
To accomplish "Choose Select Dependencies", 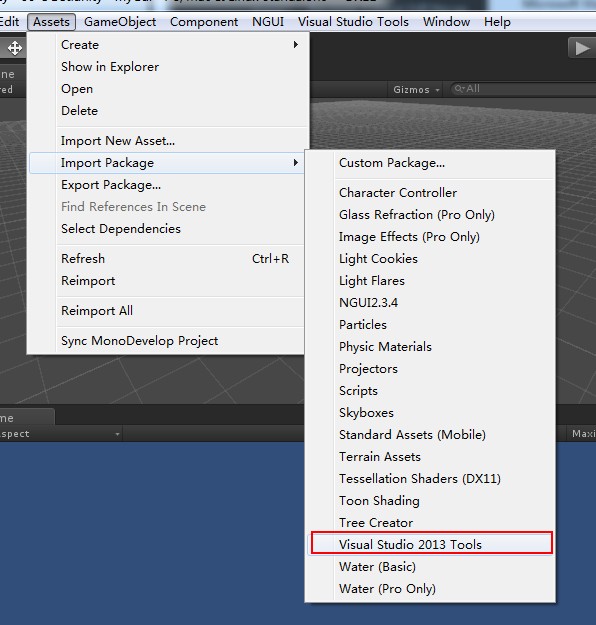I will tap(167, 229).
